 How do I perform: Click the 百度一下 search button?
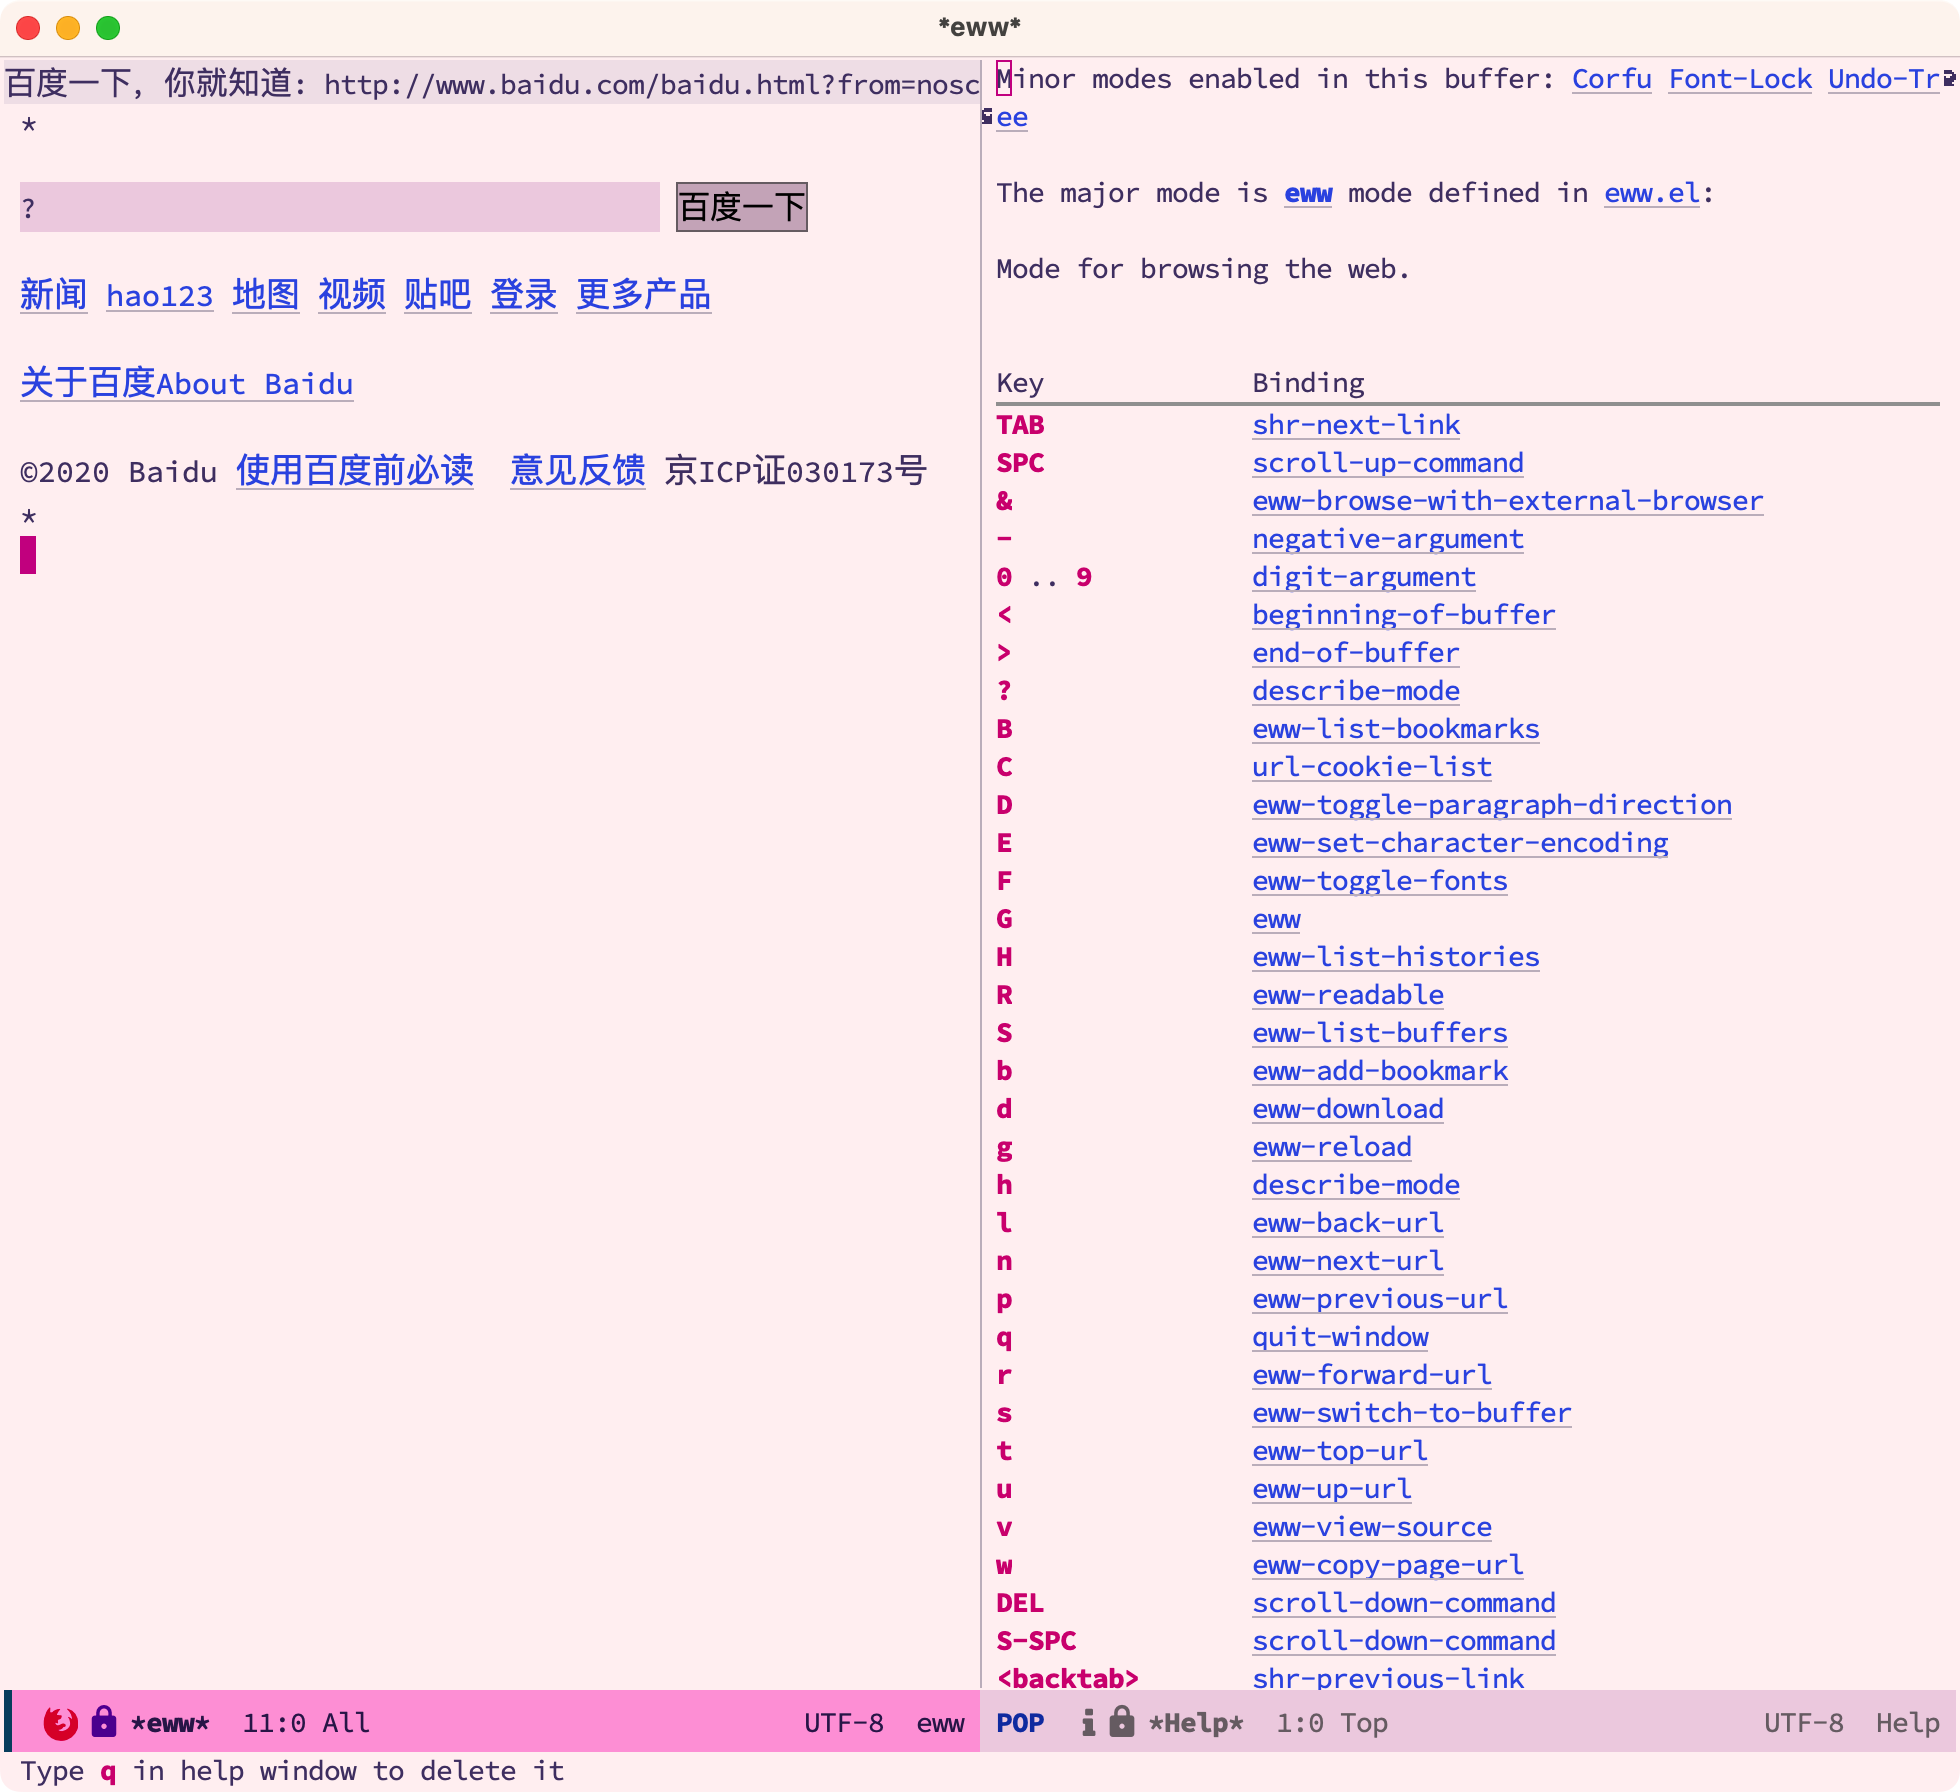(742, 207)
